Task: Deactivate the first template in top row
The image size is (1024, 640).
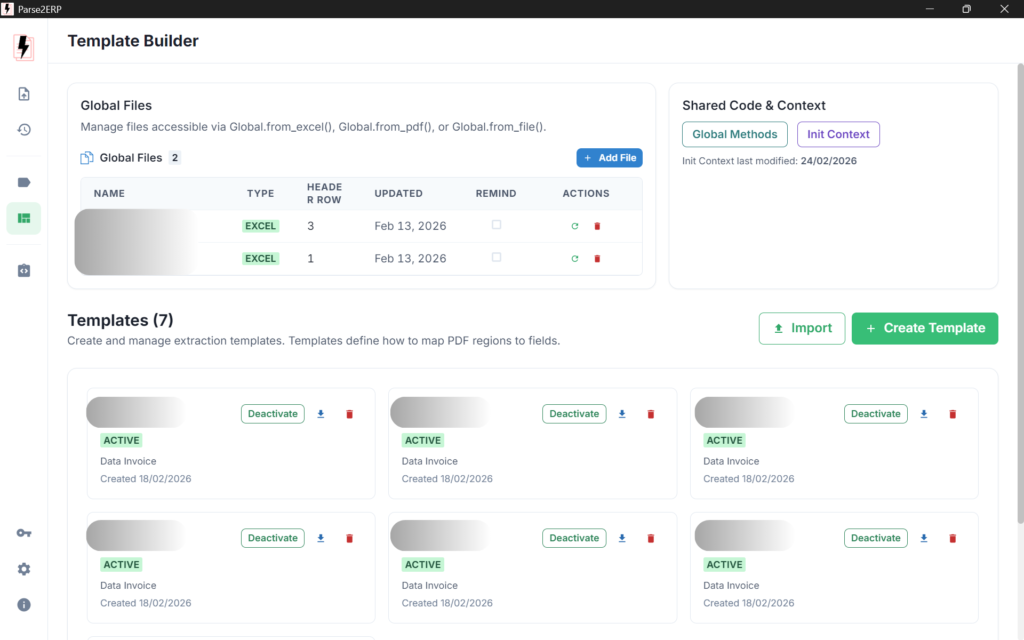Action: (x=272, y=414)
